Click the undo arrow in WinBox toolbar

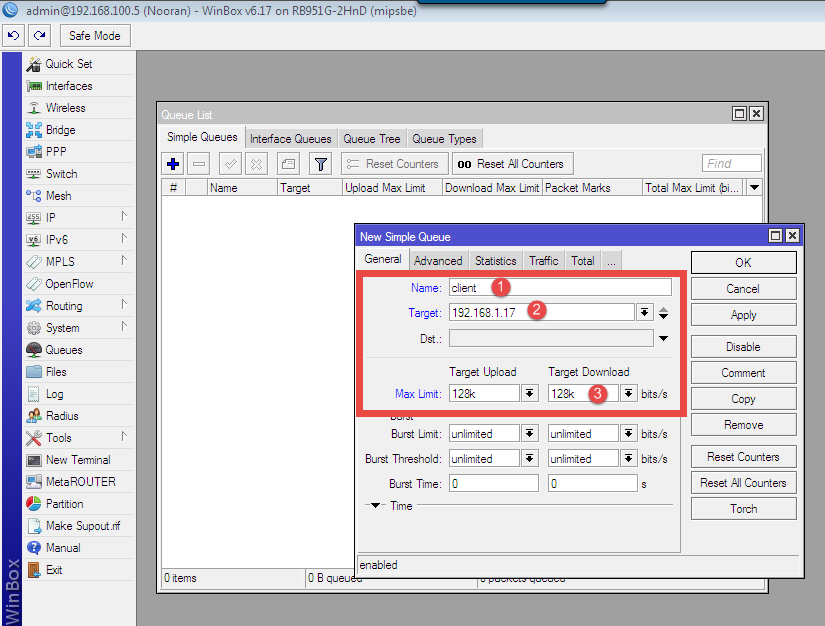click(x=13, y=36)
